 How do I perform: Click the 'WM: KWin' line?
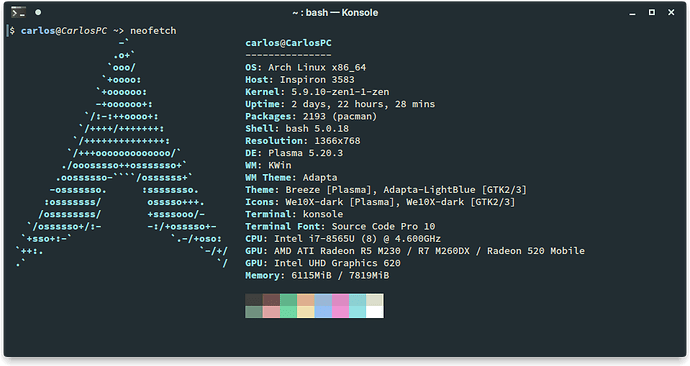pyautogui.click(x=268, y=165)
